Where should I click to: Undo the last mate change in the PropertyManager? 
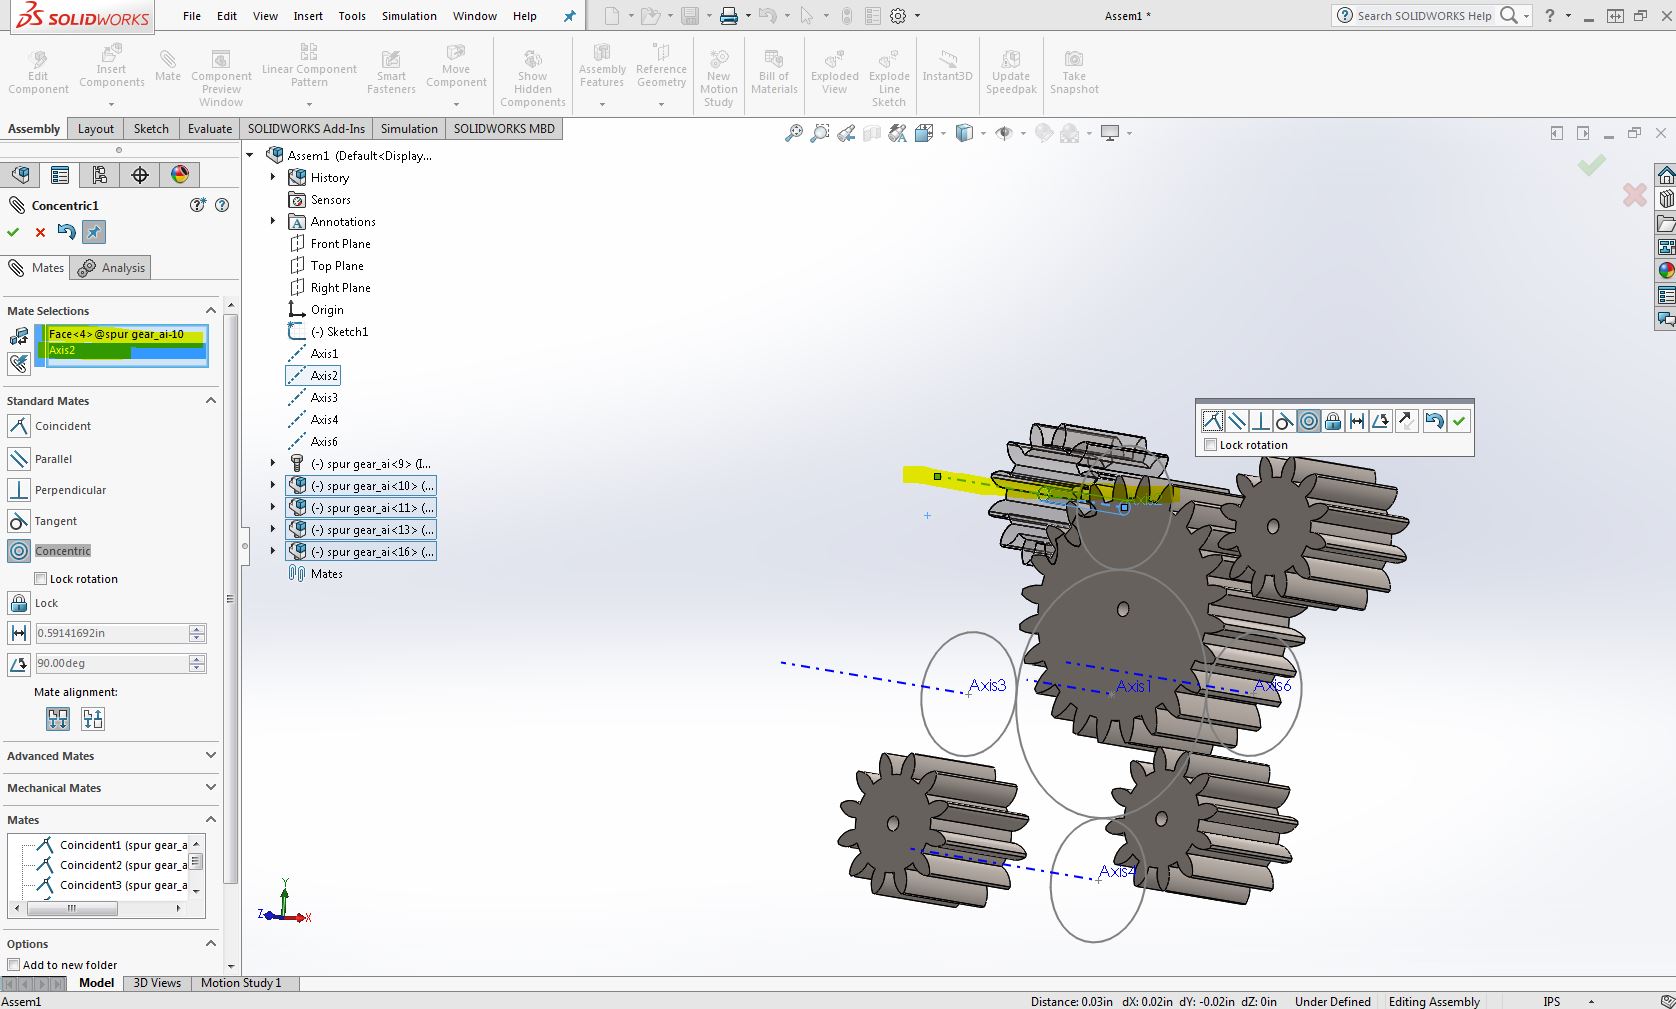click(x=66, y=232)
